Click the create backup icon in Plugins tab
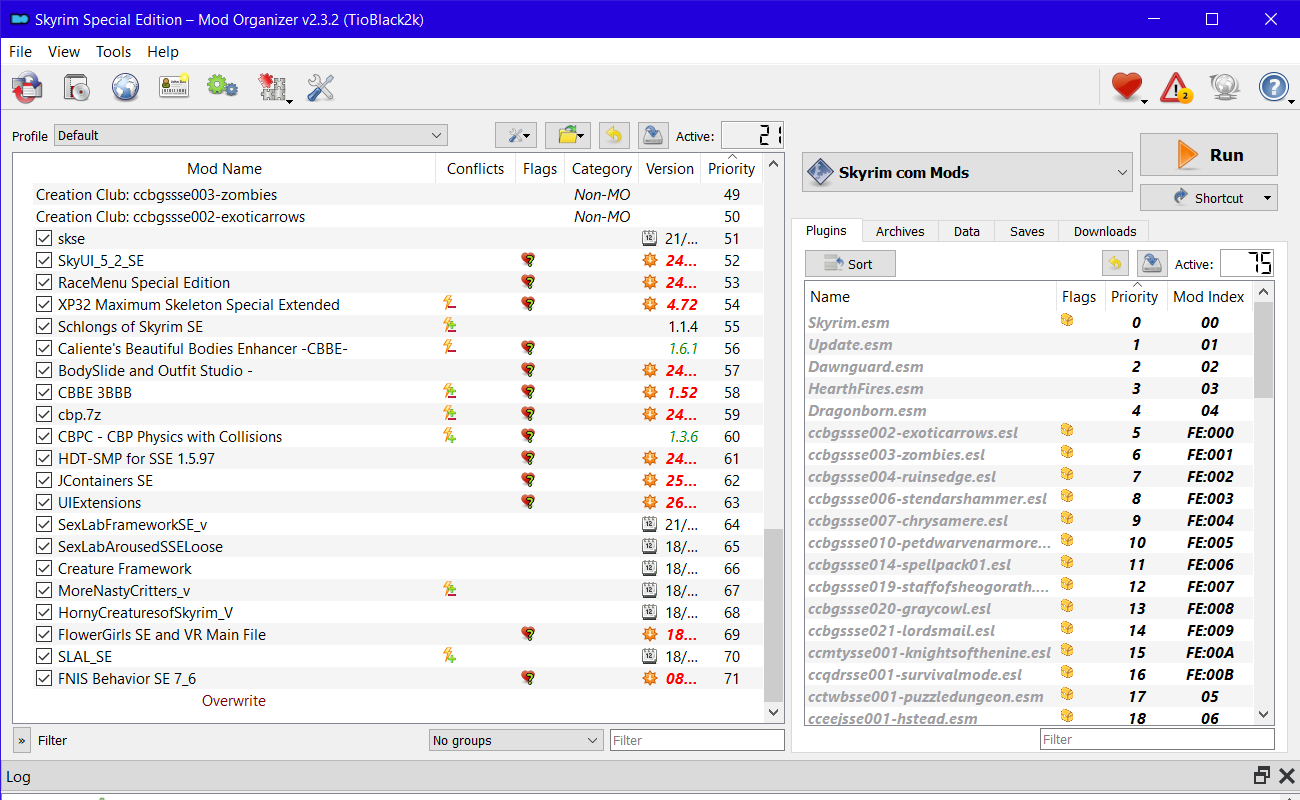This screenshot has width=1300, height=800. [1152, 264]
